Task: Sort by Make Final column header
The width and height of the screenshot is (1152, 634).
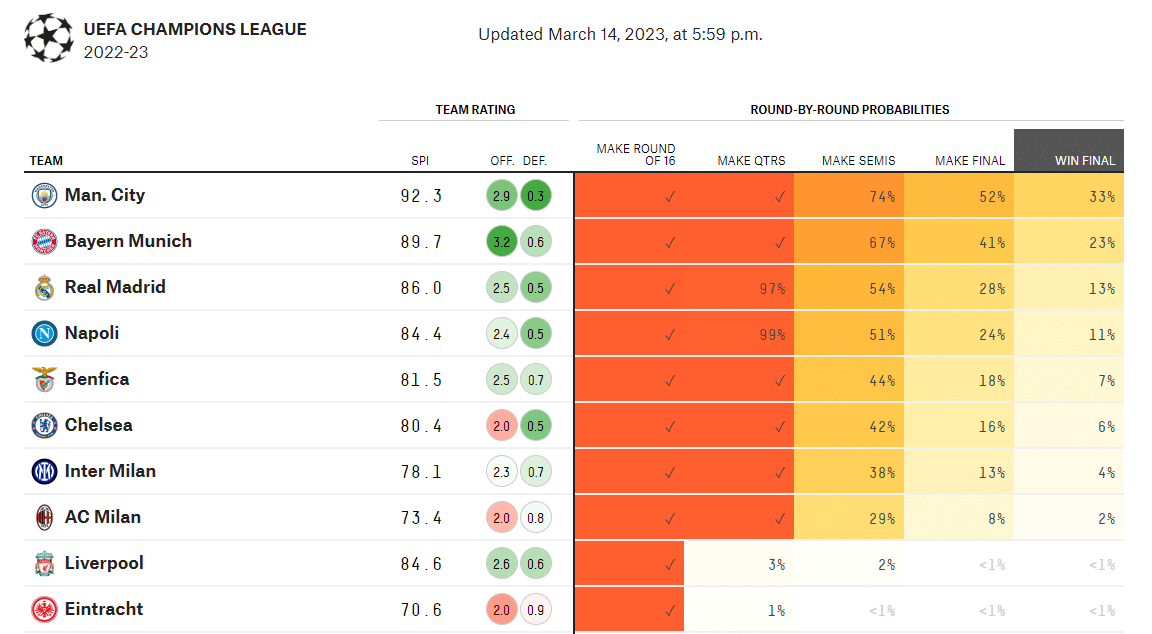Action: pyautogui.click(x=970, y=161)
